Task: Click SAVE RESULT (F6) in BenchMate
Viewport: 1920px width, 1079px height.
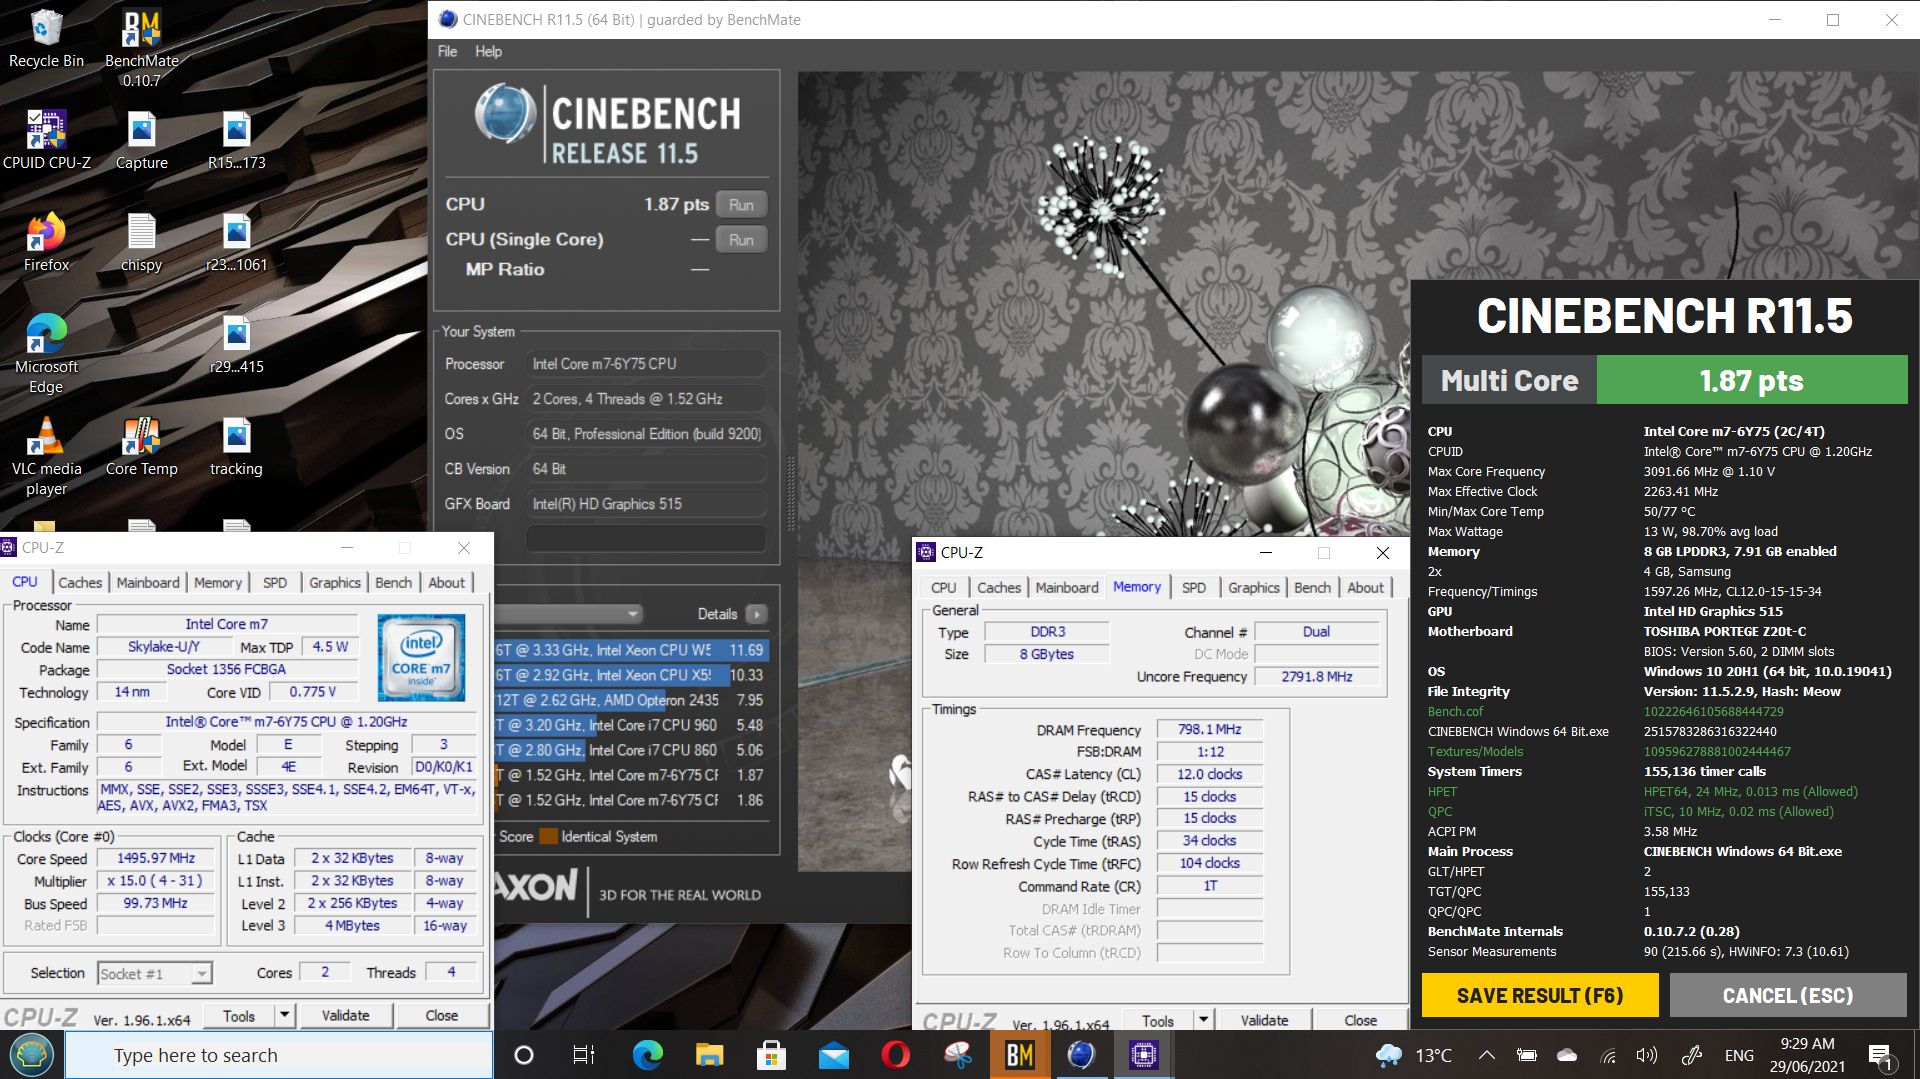Action: click(x=1540, y=995)
